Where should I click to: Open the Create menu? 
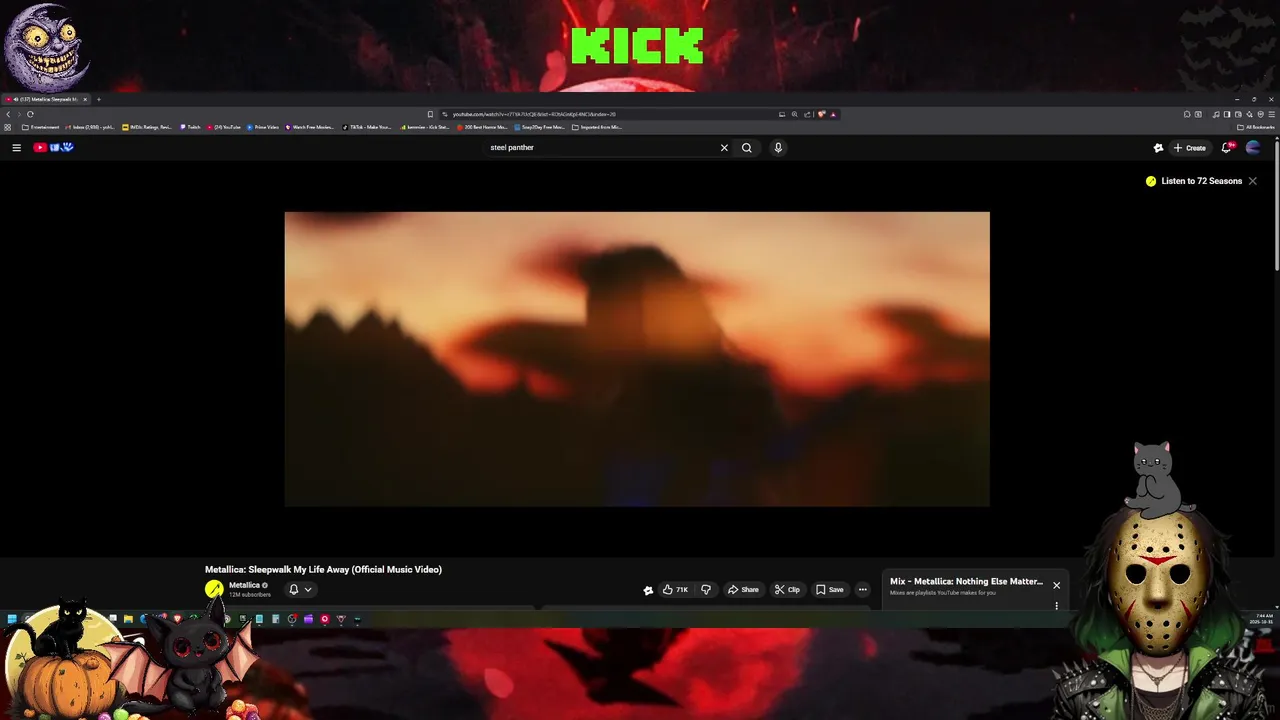pos(1190,147)
